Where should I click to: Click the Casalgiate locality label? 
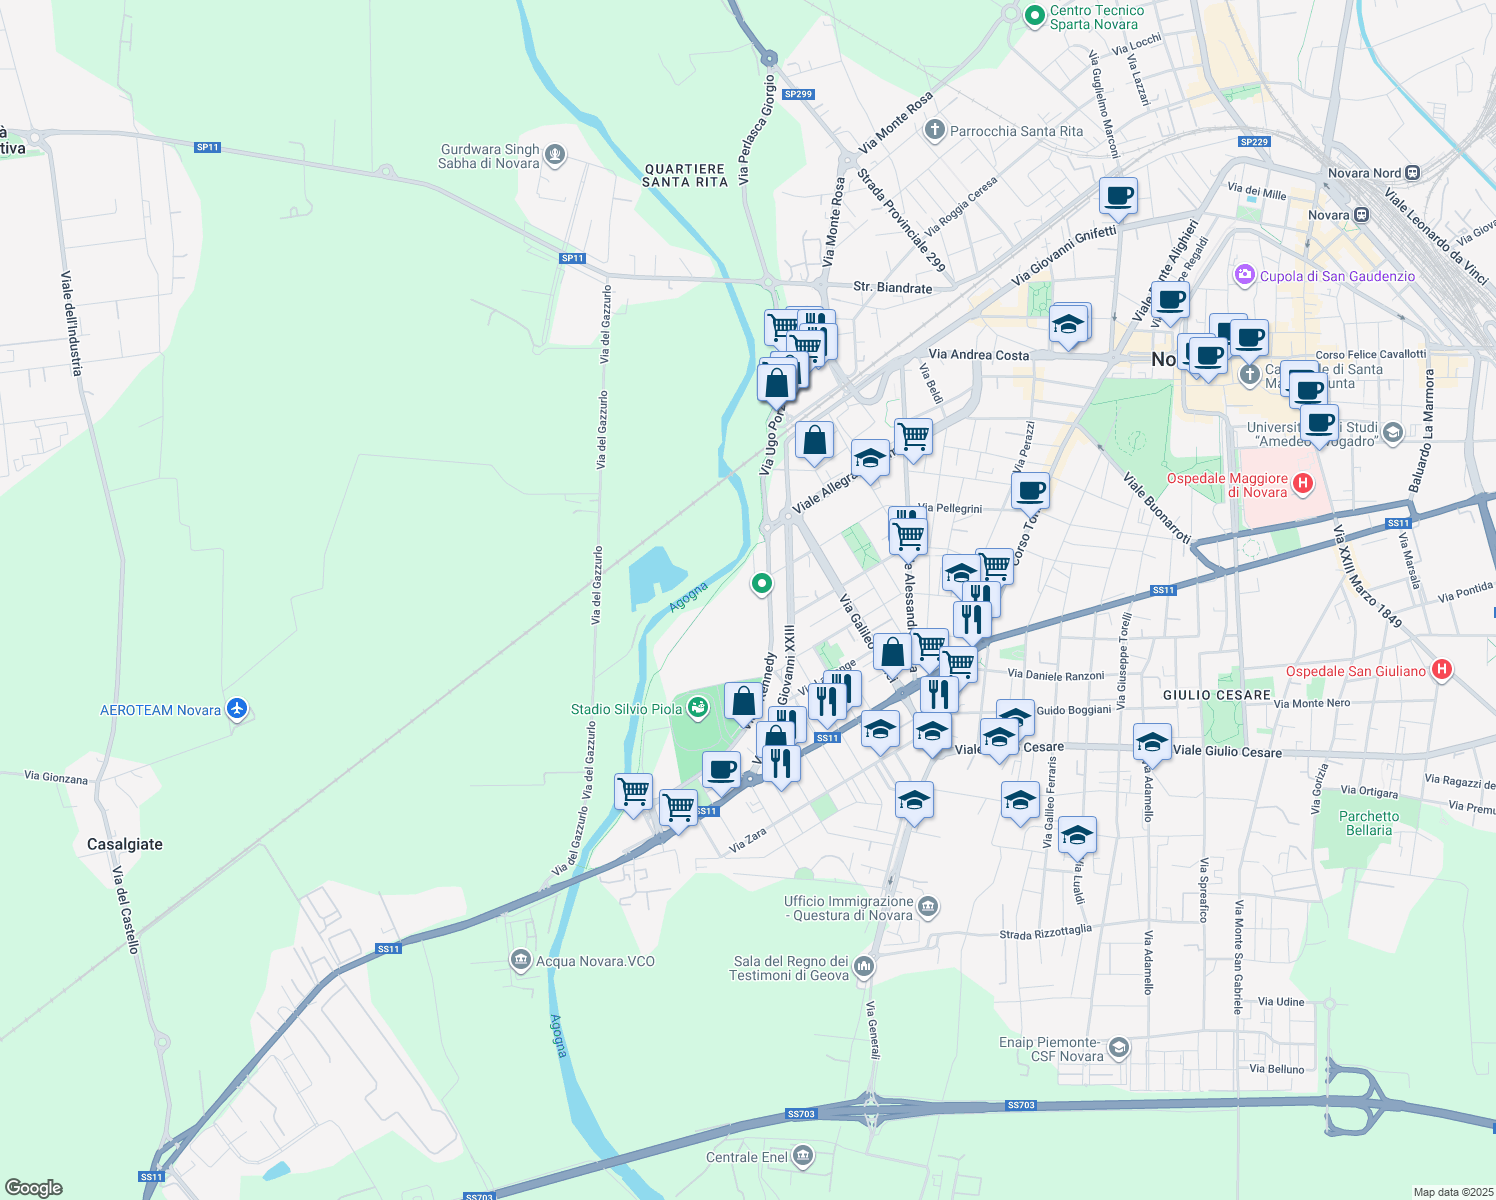pos(125,844)
